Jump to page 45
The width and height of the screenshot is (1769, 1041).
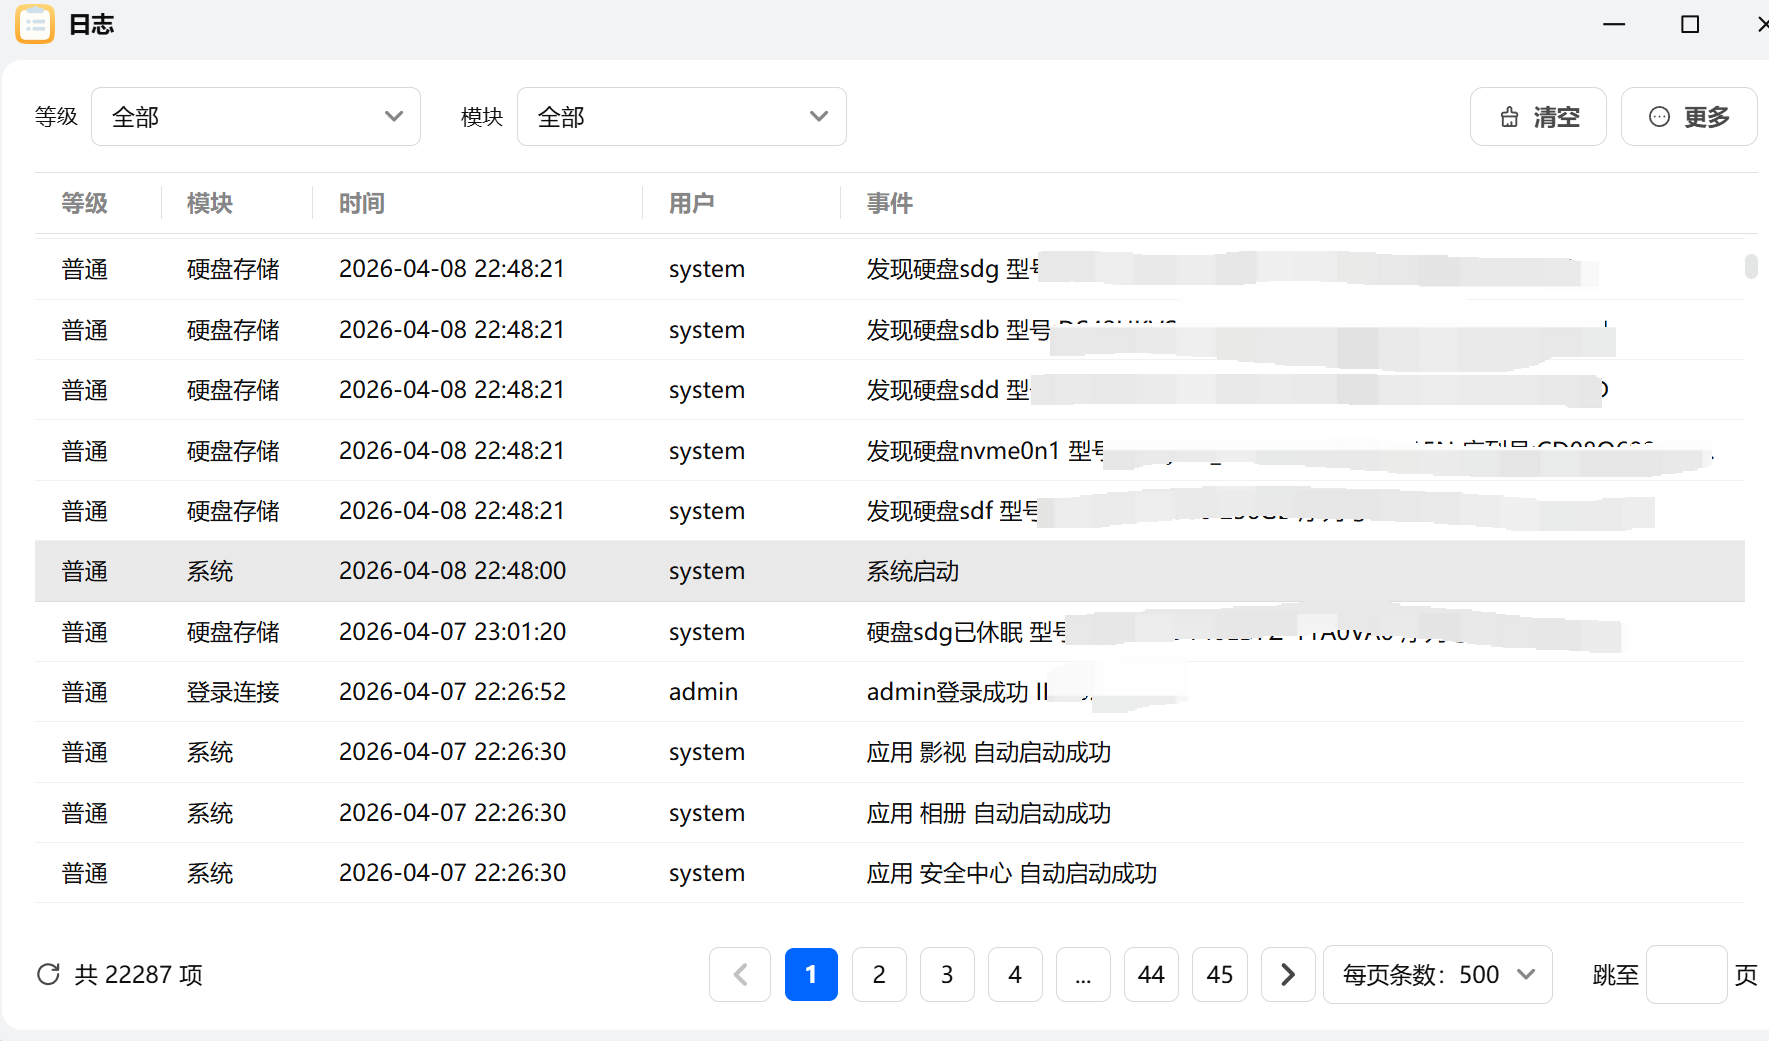[1220, 974]
